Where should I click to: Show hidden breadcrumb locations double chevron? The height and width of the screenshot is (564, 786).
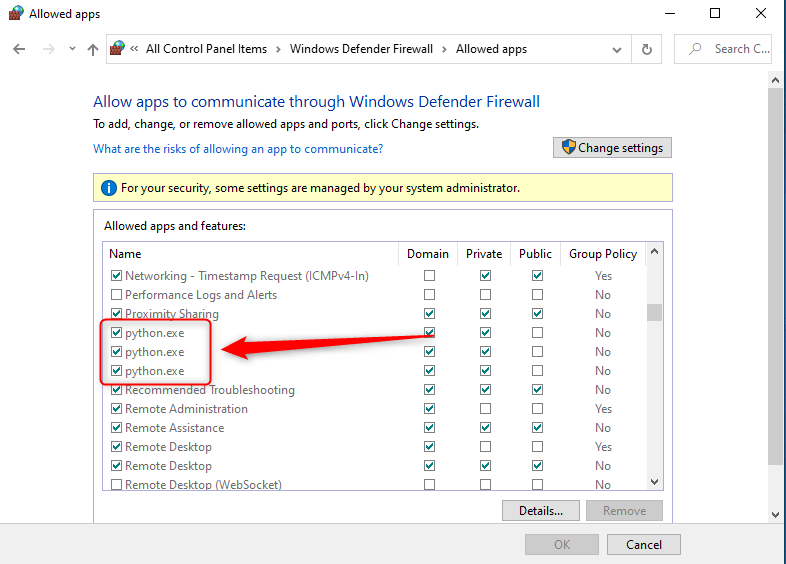134,49
